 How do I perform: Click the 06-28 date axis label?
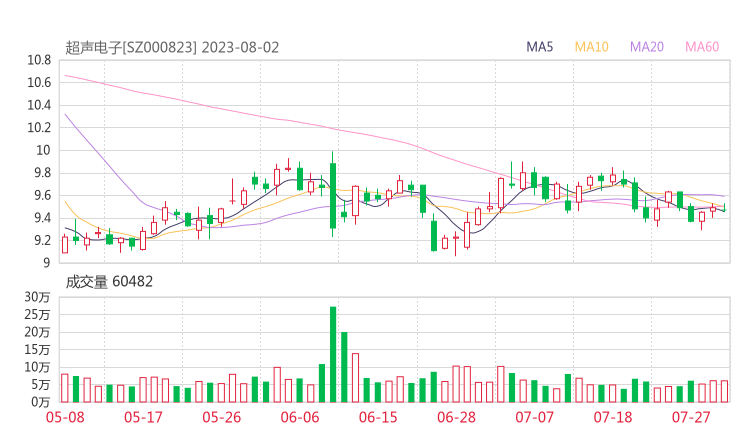click(456, 417)
